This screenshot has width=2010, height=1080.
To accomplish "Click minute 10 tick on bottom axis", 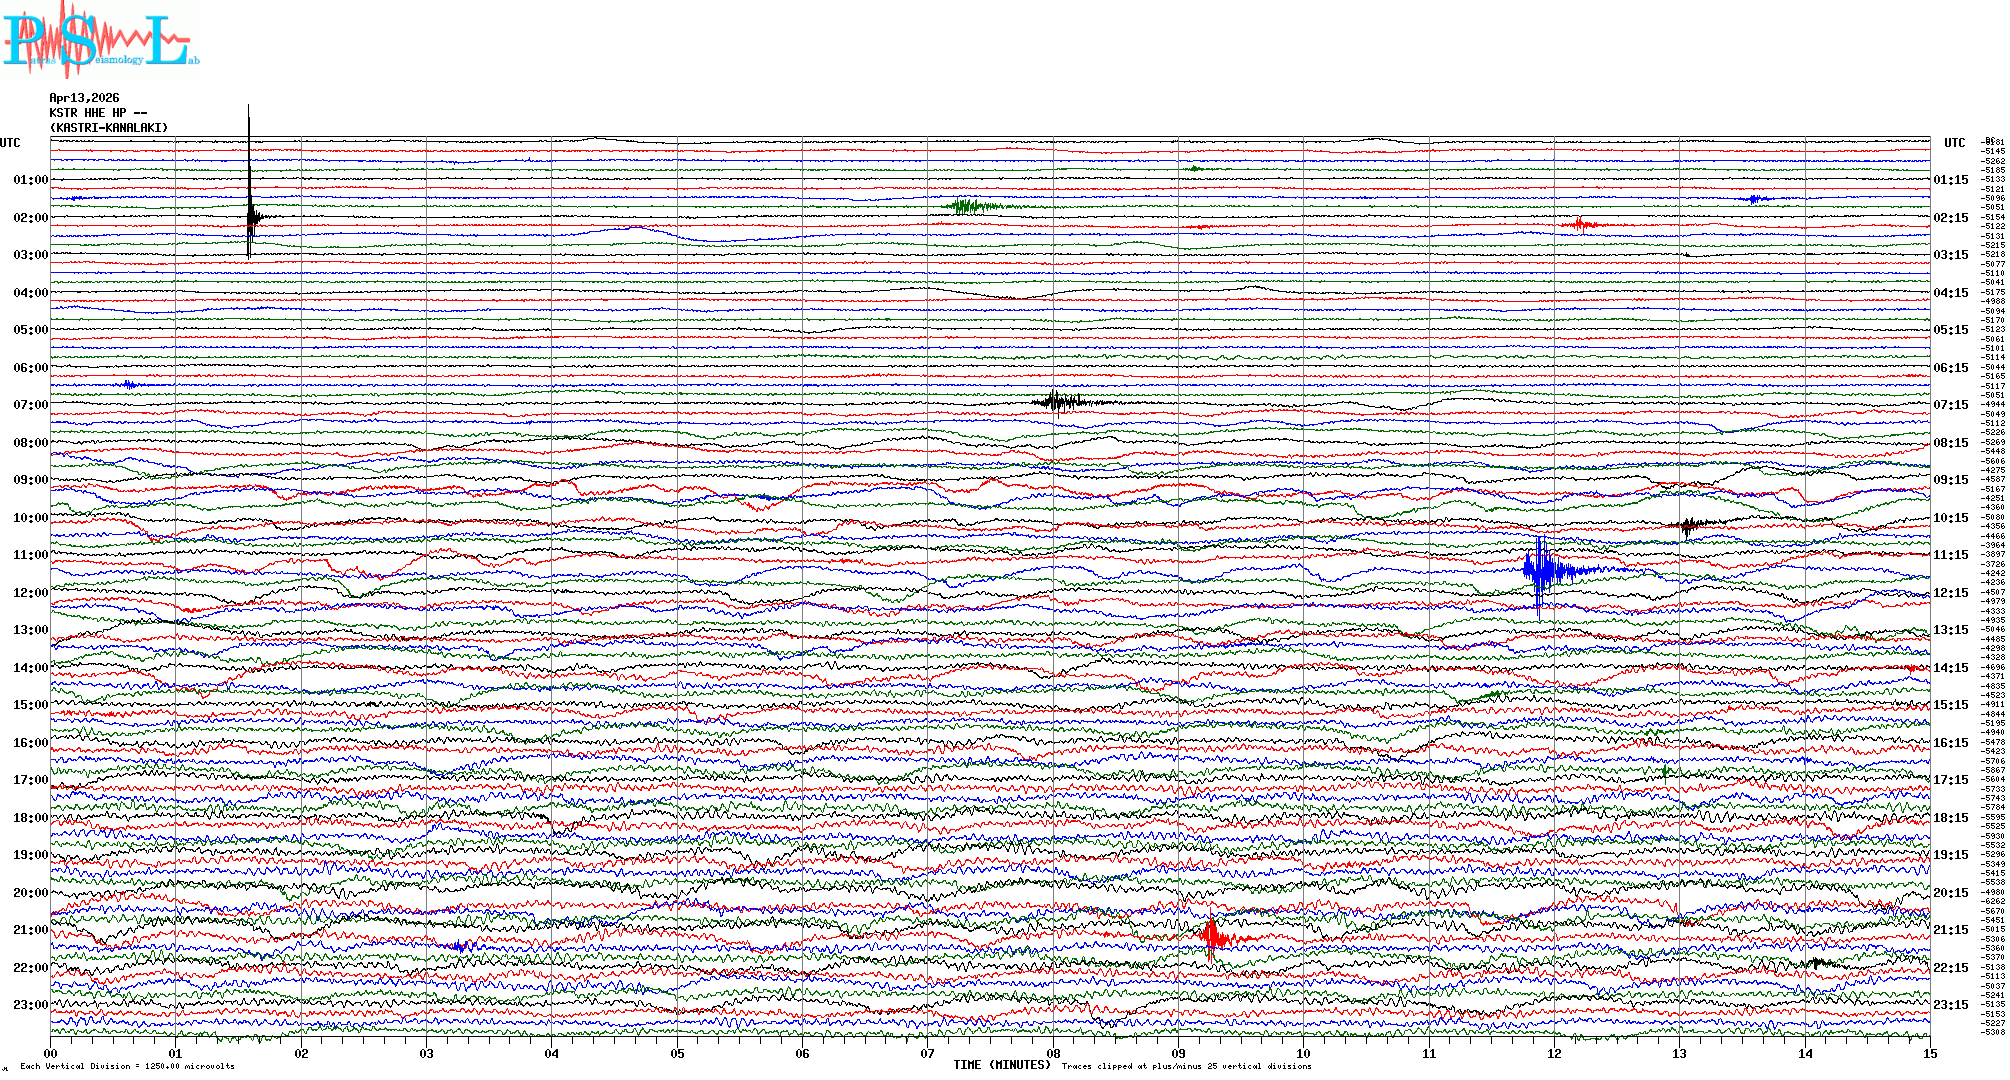I will point(1303,1053).
